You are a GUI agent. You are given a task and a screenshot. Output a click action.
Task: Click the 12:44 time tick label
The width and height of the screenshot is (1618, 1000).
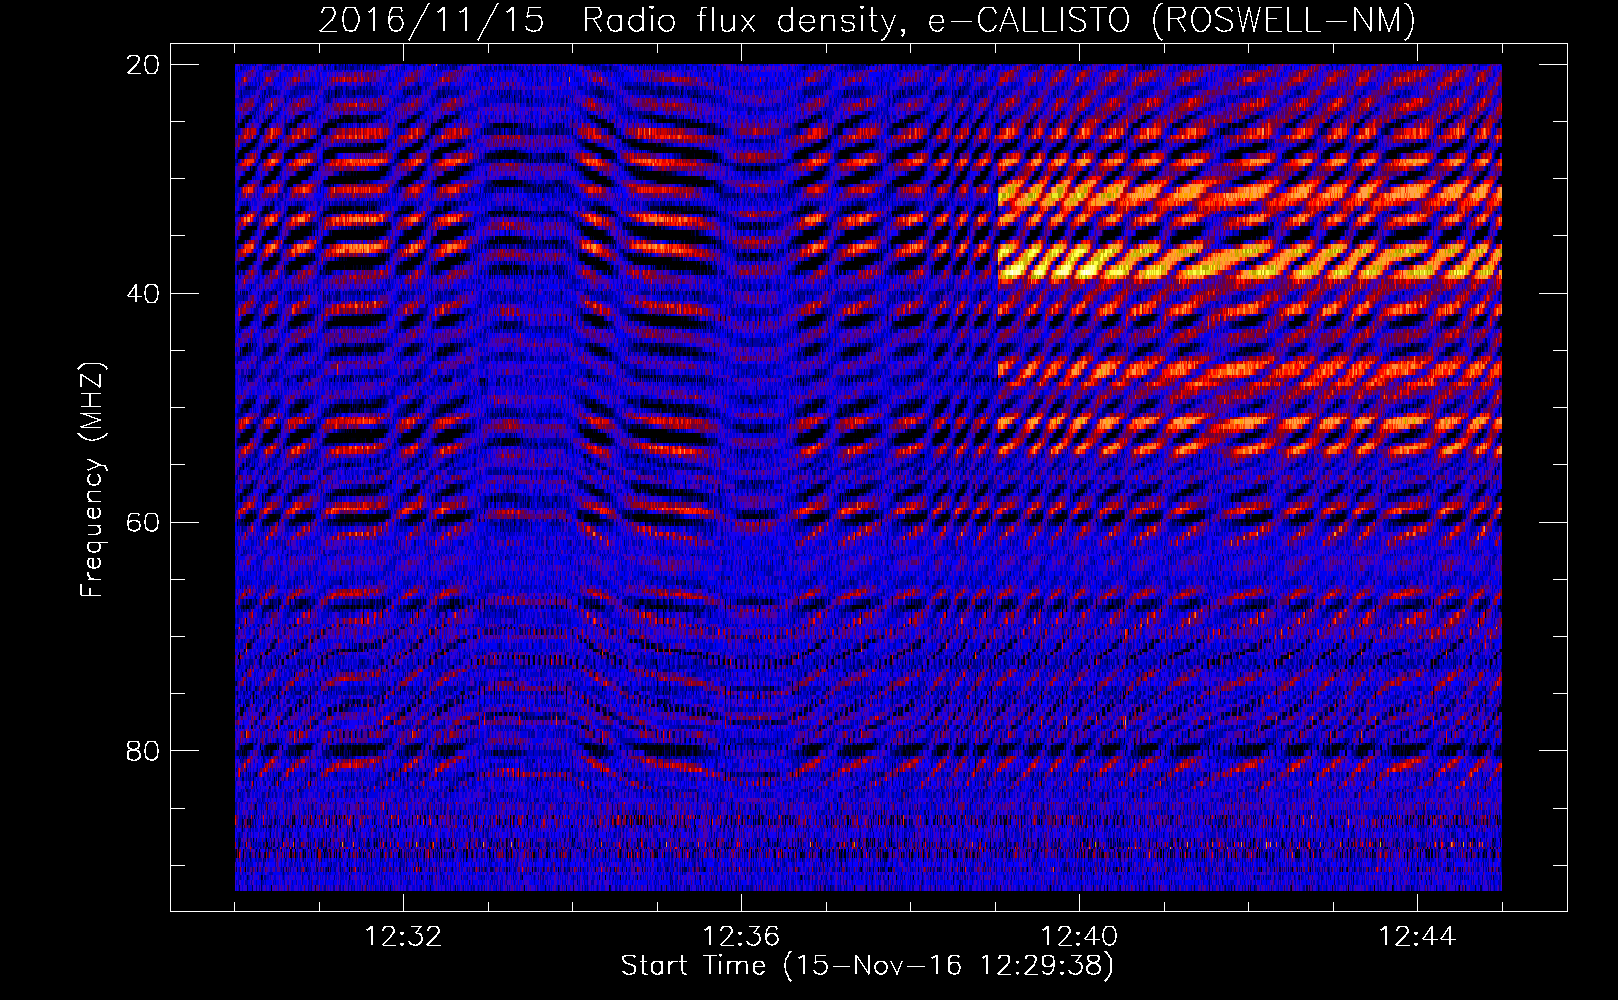pyautogui.click(x=1417, y=937)
